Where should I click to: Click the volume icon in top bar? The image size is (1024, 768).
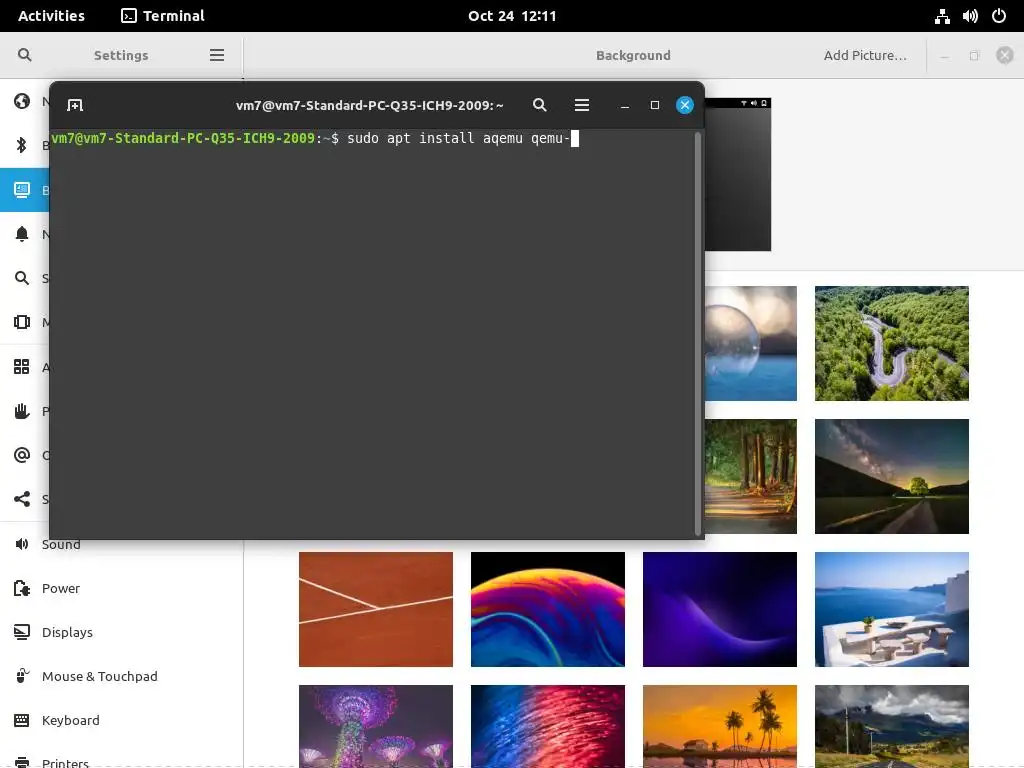point(970,16)
